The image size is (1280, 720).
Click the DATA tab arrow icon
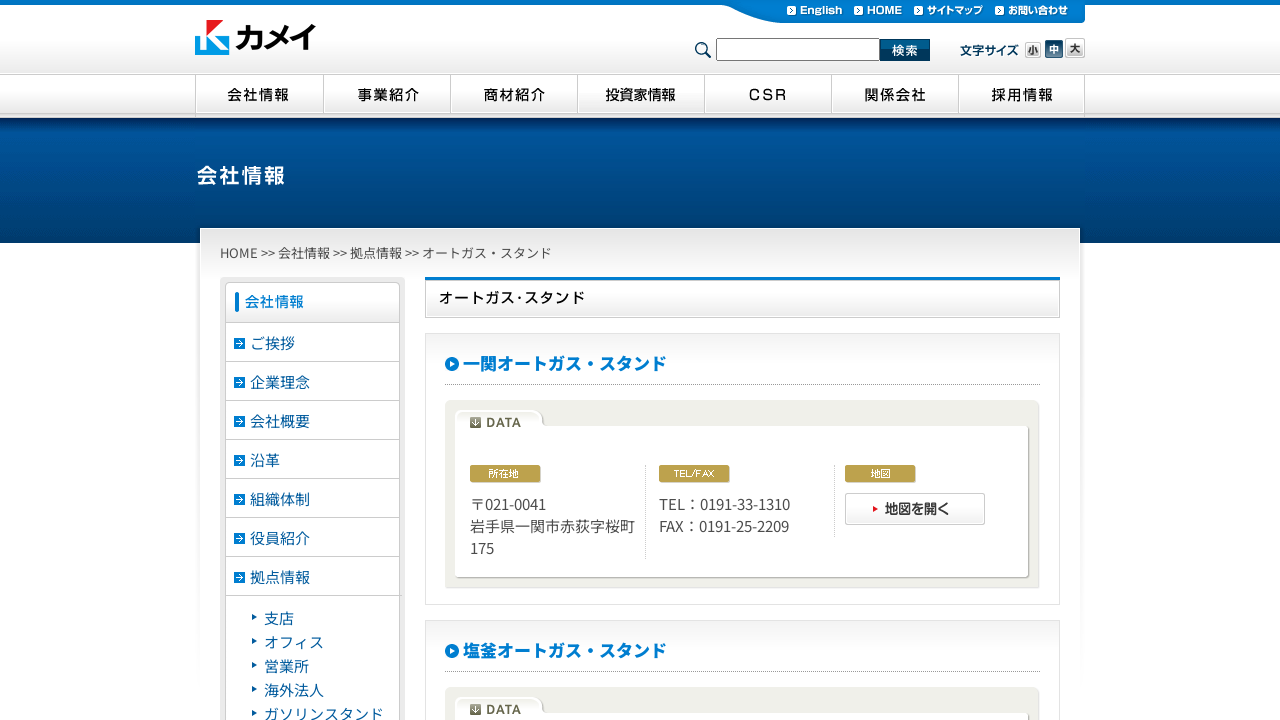coord(475,422)
